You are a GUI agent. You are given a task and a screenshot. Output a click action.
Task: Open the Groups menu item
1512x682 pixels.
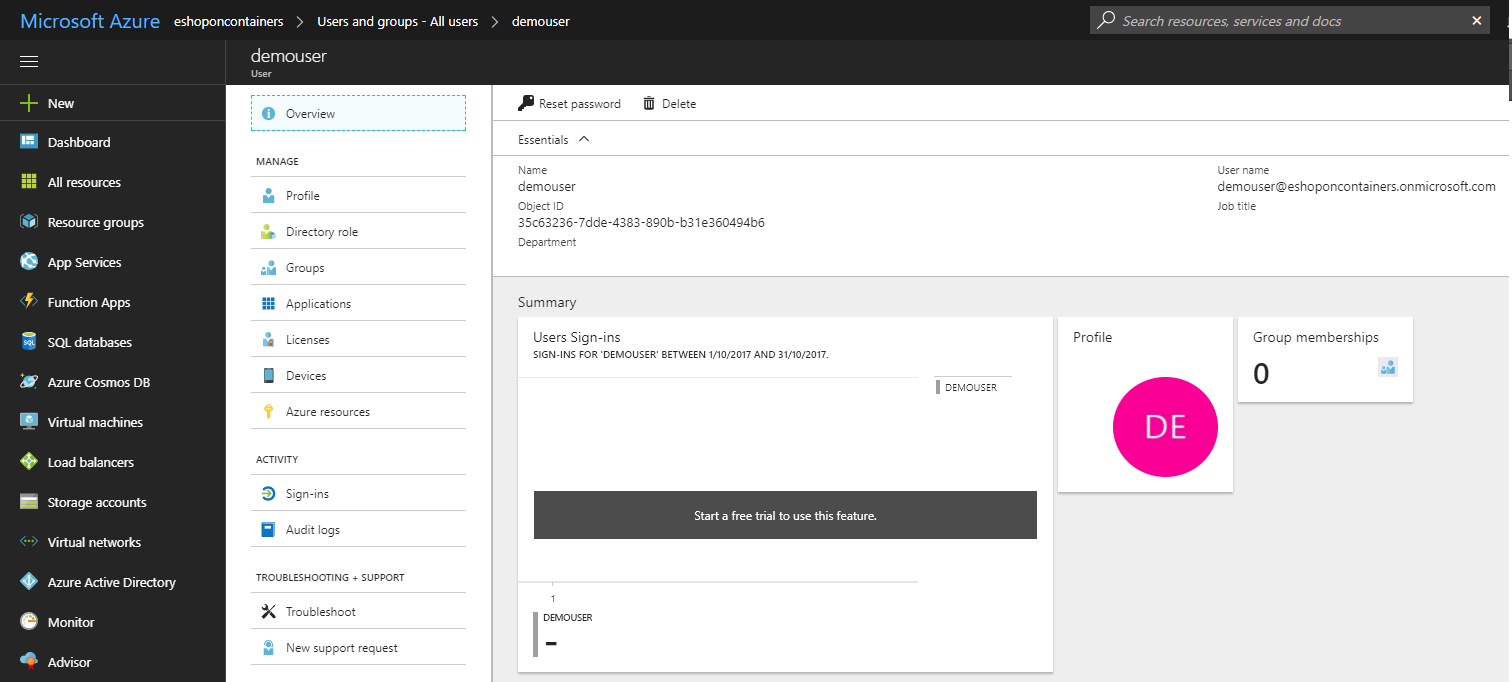358,268
